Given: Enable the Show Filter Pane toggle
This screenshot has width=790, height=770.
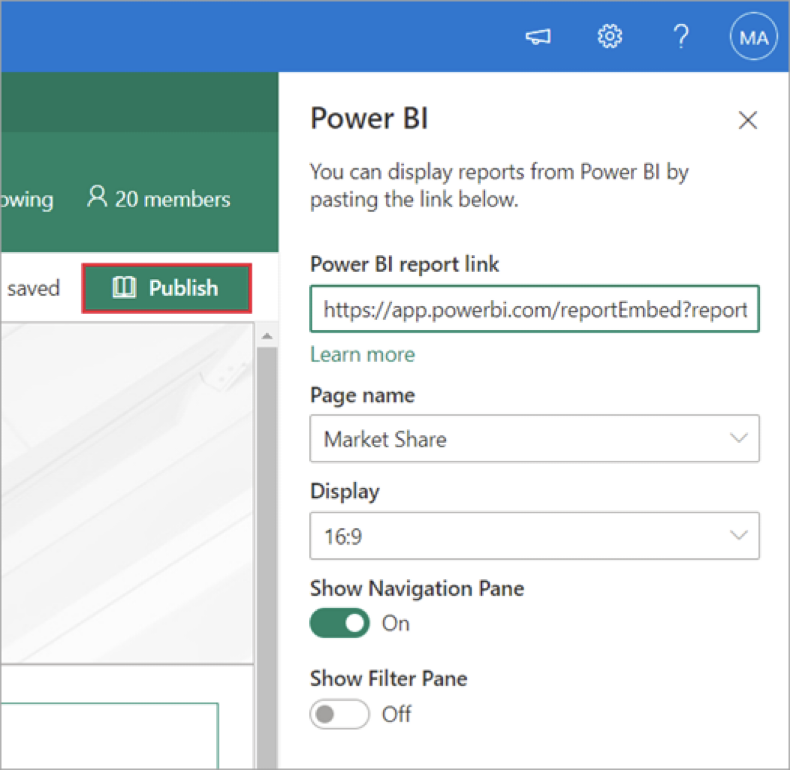Looking at the screenshot, I should [339, 714].
